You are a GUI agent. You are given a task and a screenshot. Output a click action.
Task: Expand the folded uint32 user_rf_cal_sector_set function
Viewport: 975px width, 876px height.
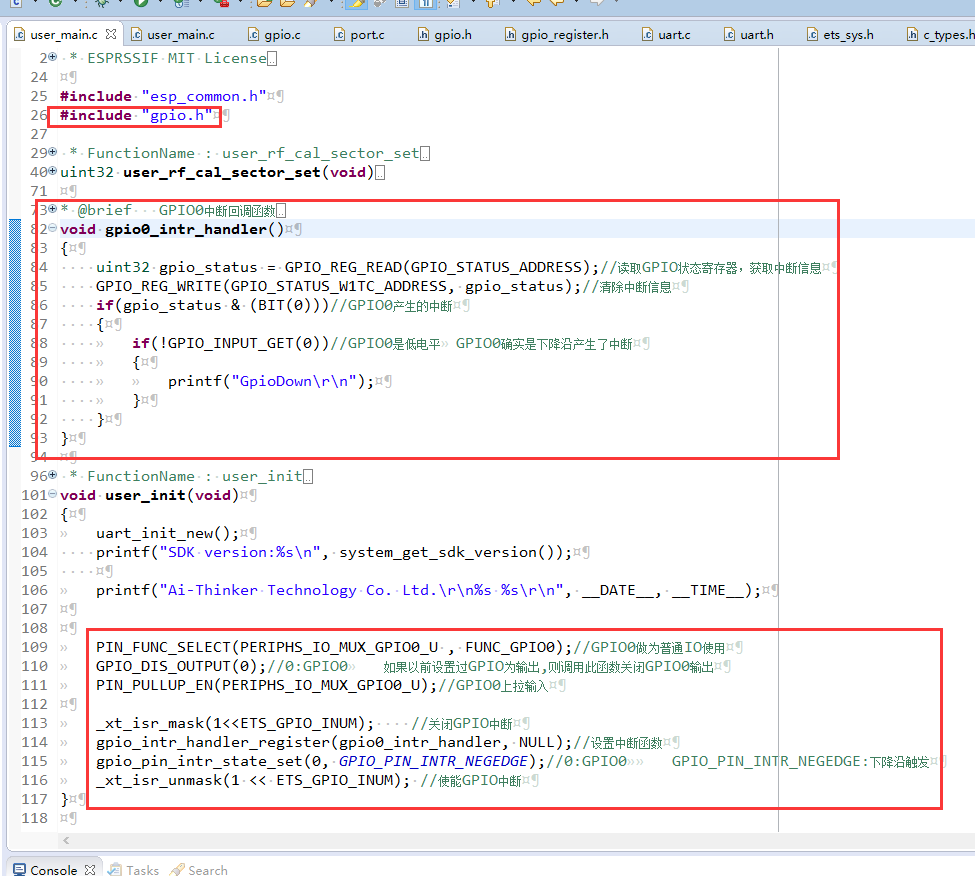(53, 171)
